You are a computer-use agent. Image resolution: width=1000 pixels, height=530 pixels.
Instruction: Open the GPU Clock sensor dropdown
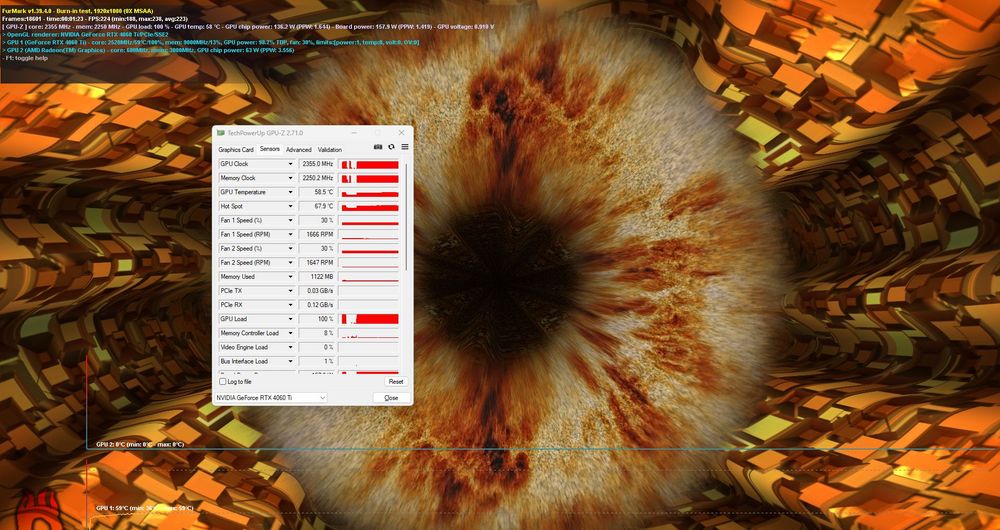(x=290, y=164)
